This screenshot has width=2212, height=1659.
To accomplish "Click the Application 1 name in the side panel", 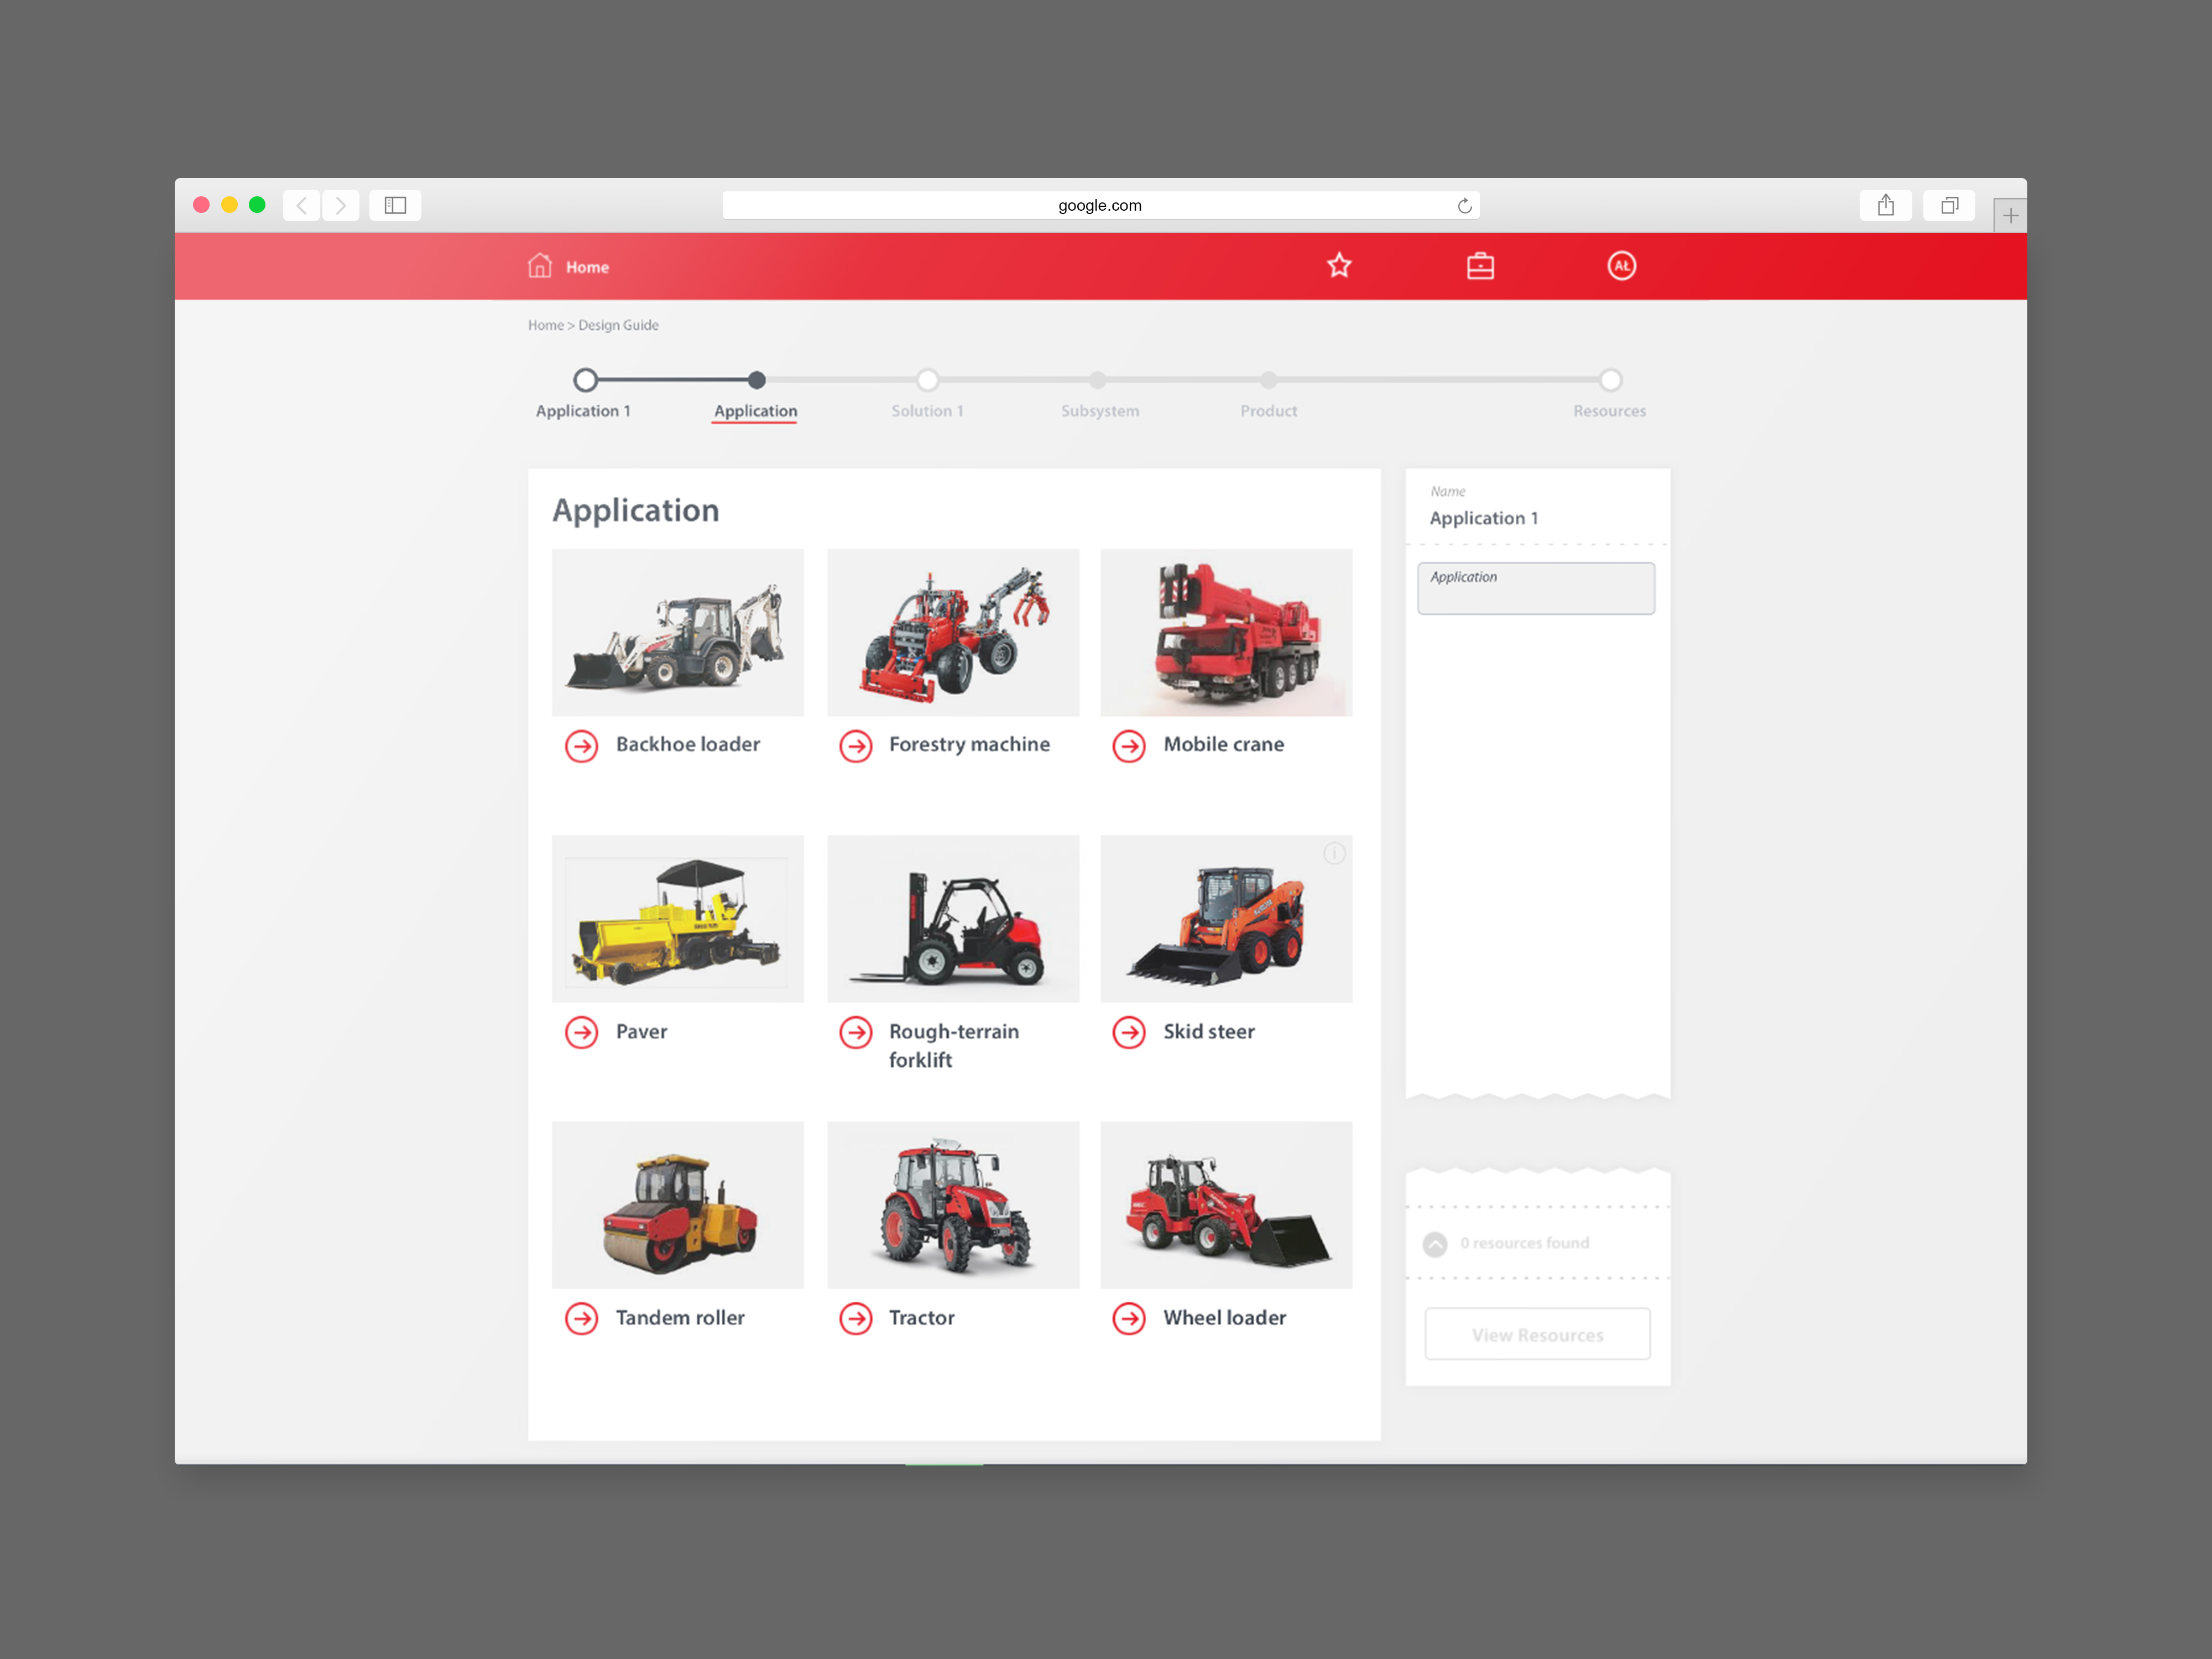I will point(1484,518).
